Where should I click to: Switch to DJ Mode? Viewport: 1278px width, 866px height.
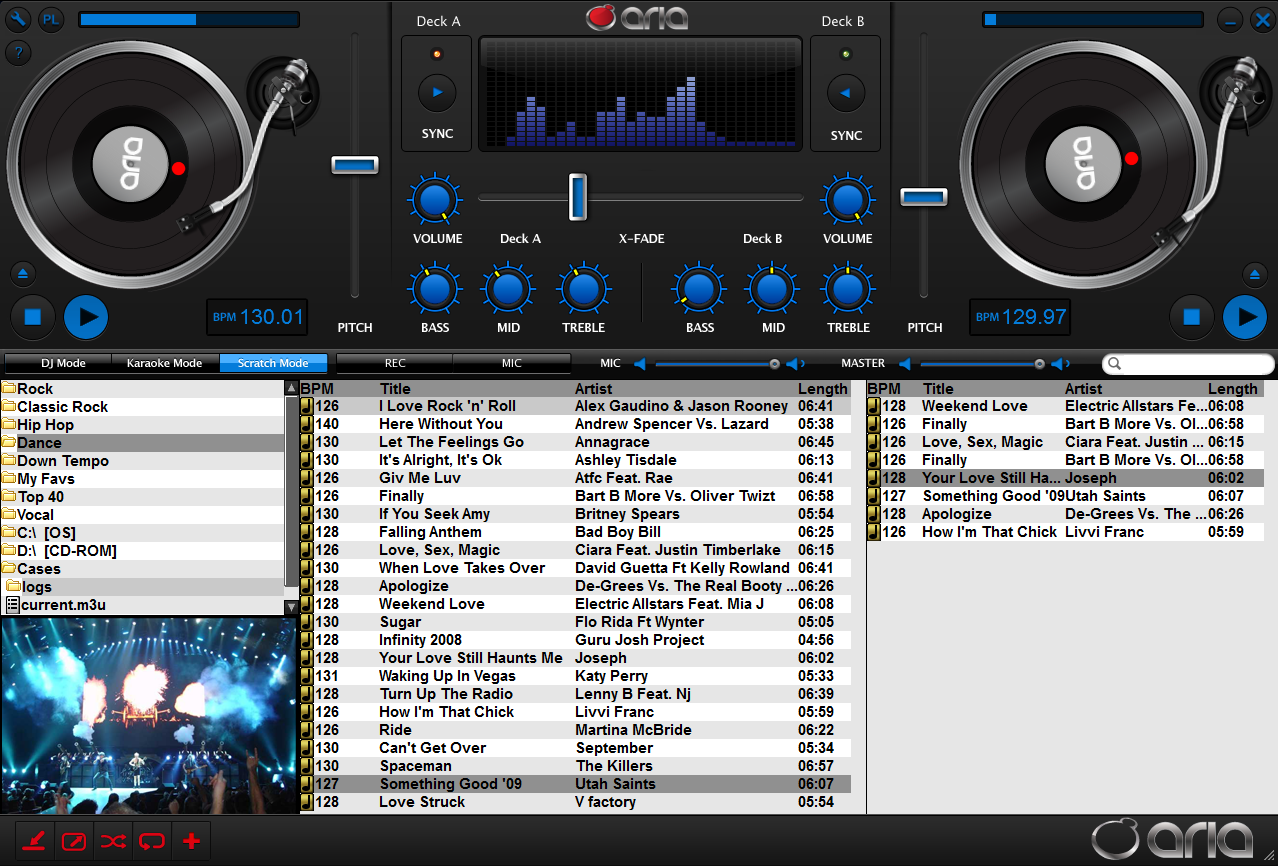(62, 363)
